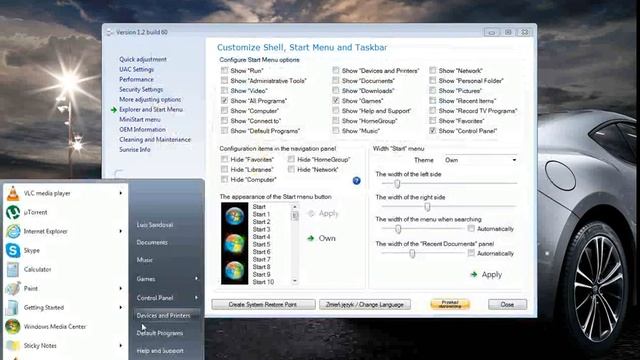Open Luis Sandoval personal folder link
This screenshot has width=640, height=360.
155,225
